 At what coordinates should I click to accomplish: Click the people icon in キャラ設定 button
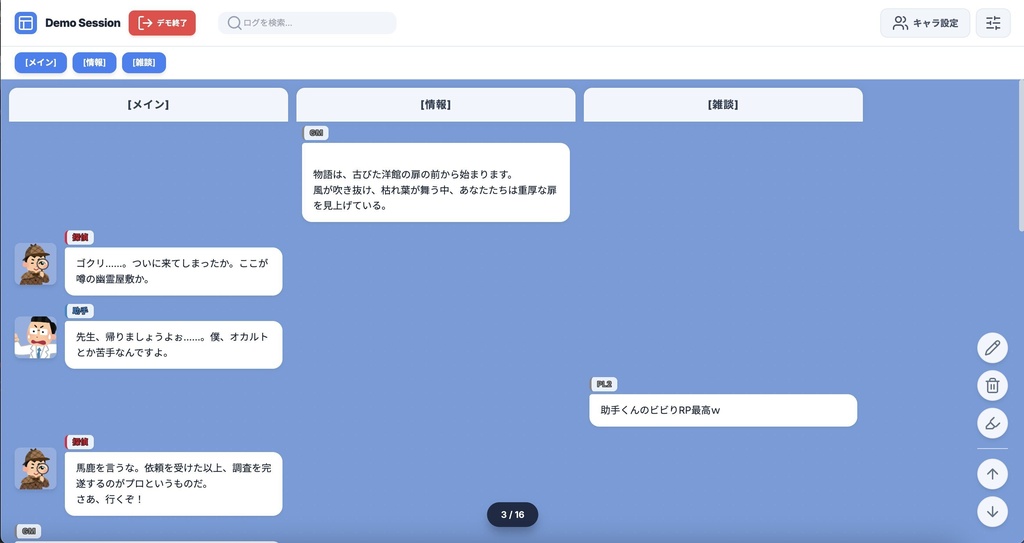(901, 23)
